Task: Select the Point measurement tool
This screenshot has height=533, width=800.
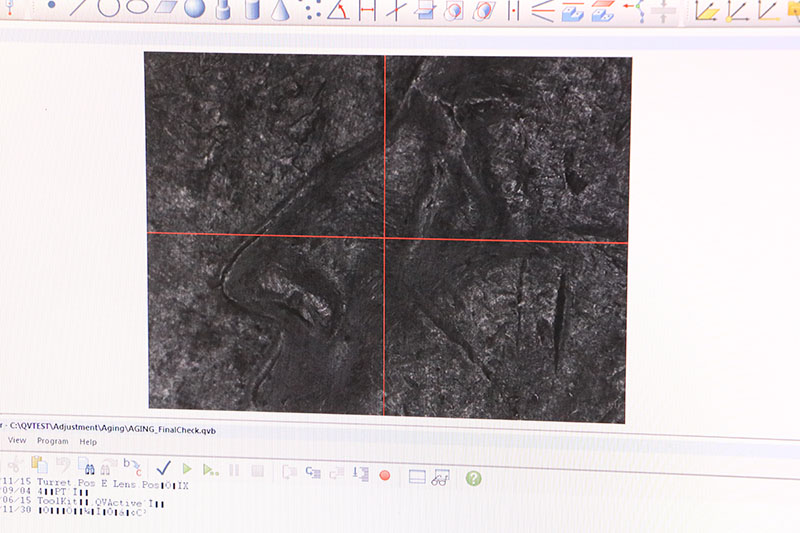Action: pyautogui.click(x=51, y=5)
